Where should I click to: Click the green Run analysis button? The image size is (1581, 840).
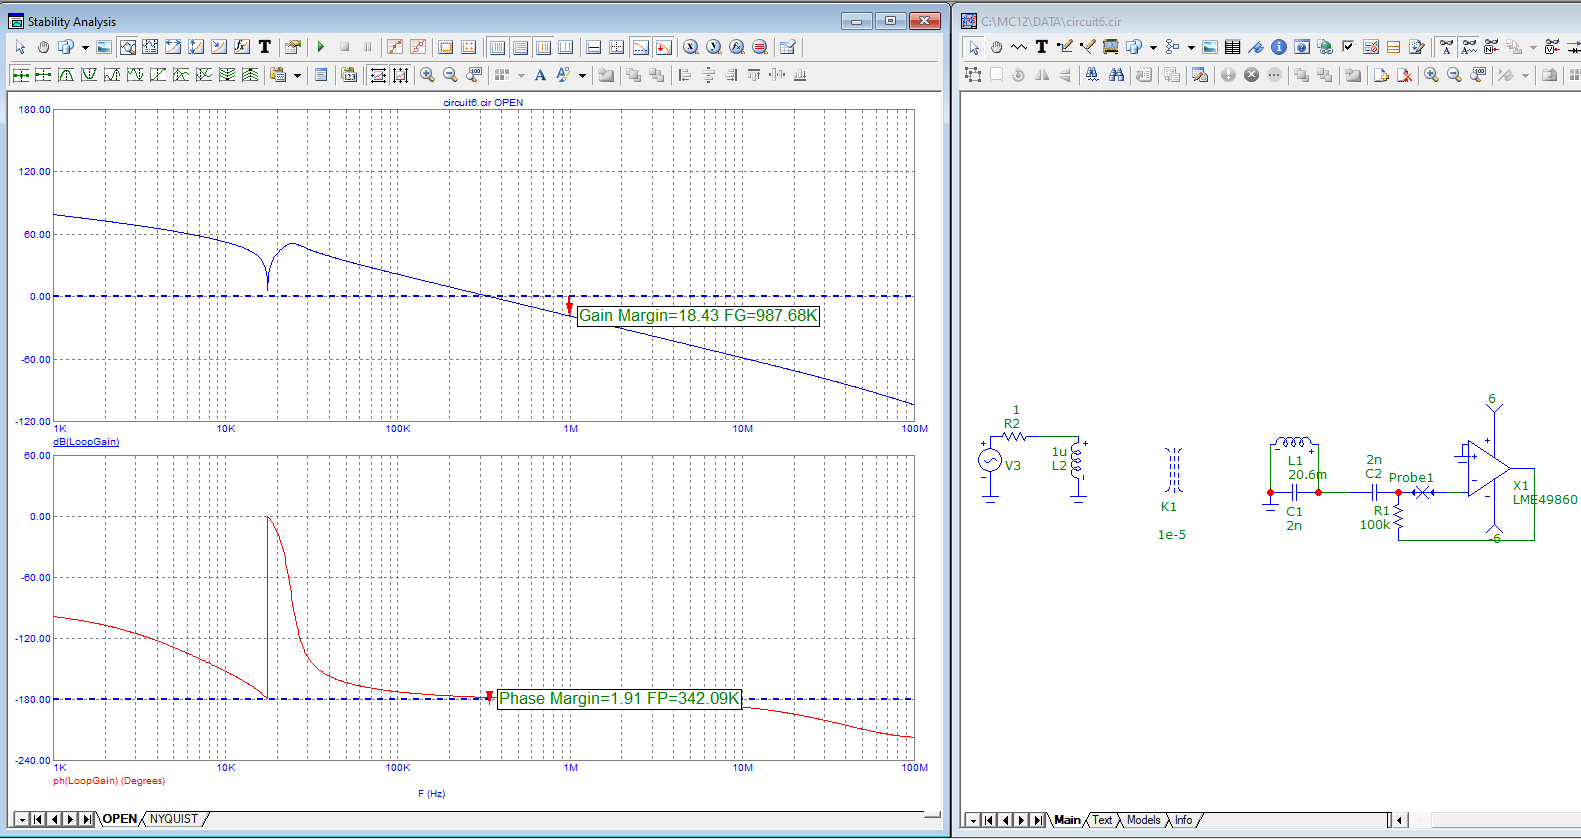point(321,47)
